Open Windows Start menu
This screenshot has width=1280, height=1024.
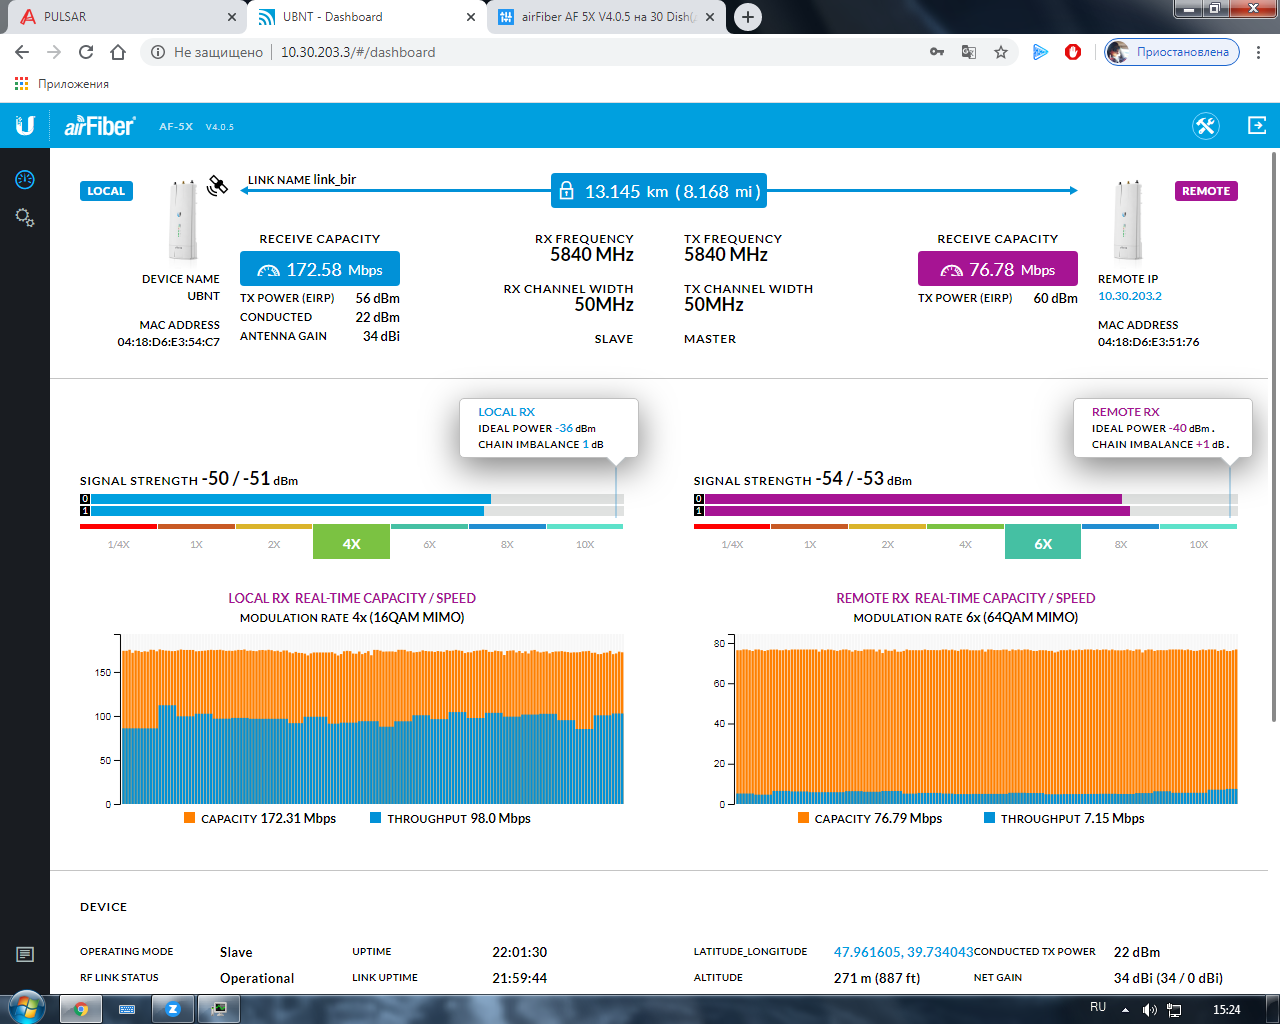point(26,1009)
